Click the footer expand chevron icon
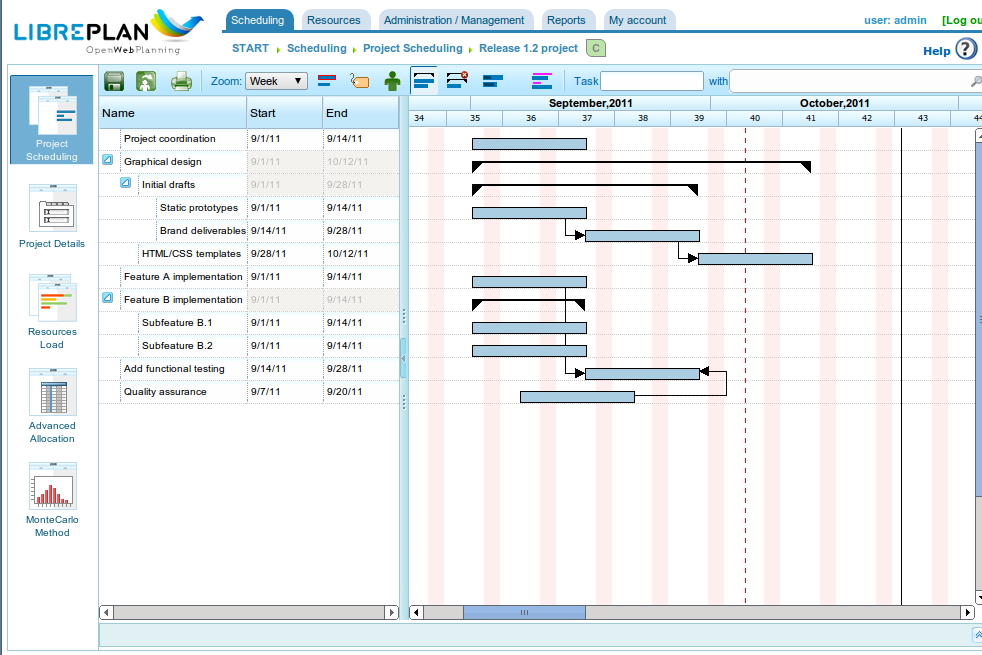982x655 pixels. pyautogui.click(x=978, y=635)
